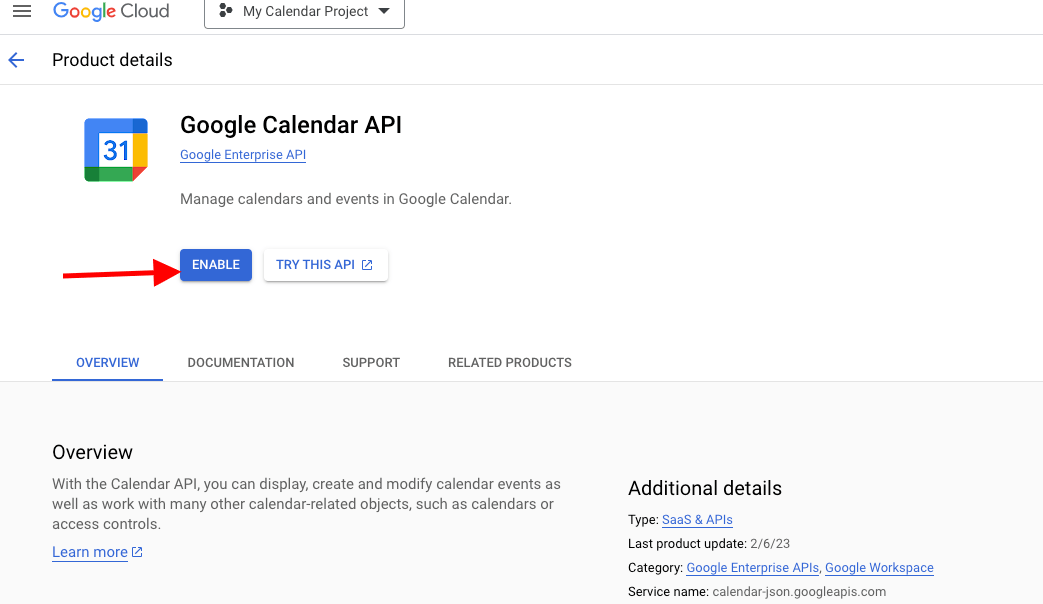
Task: Switch to the SUPPORT tab
Action: point(370,362)
